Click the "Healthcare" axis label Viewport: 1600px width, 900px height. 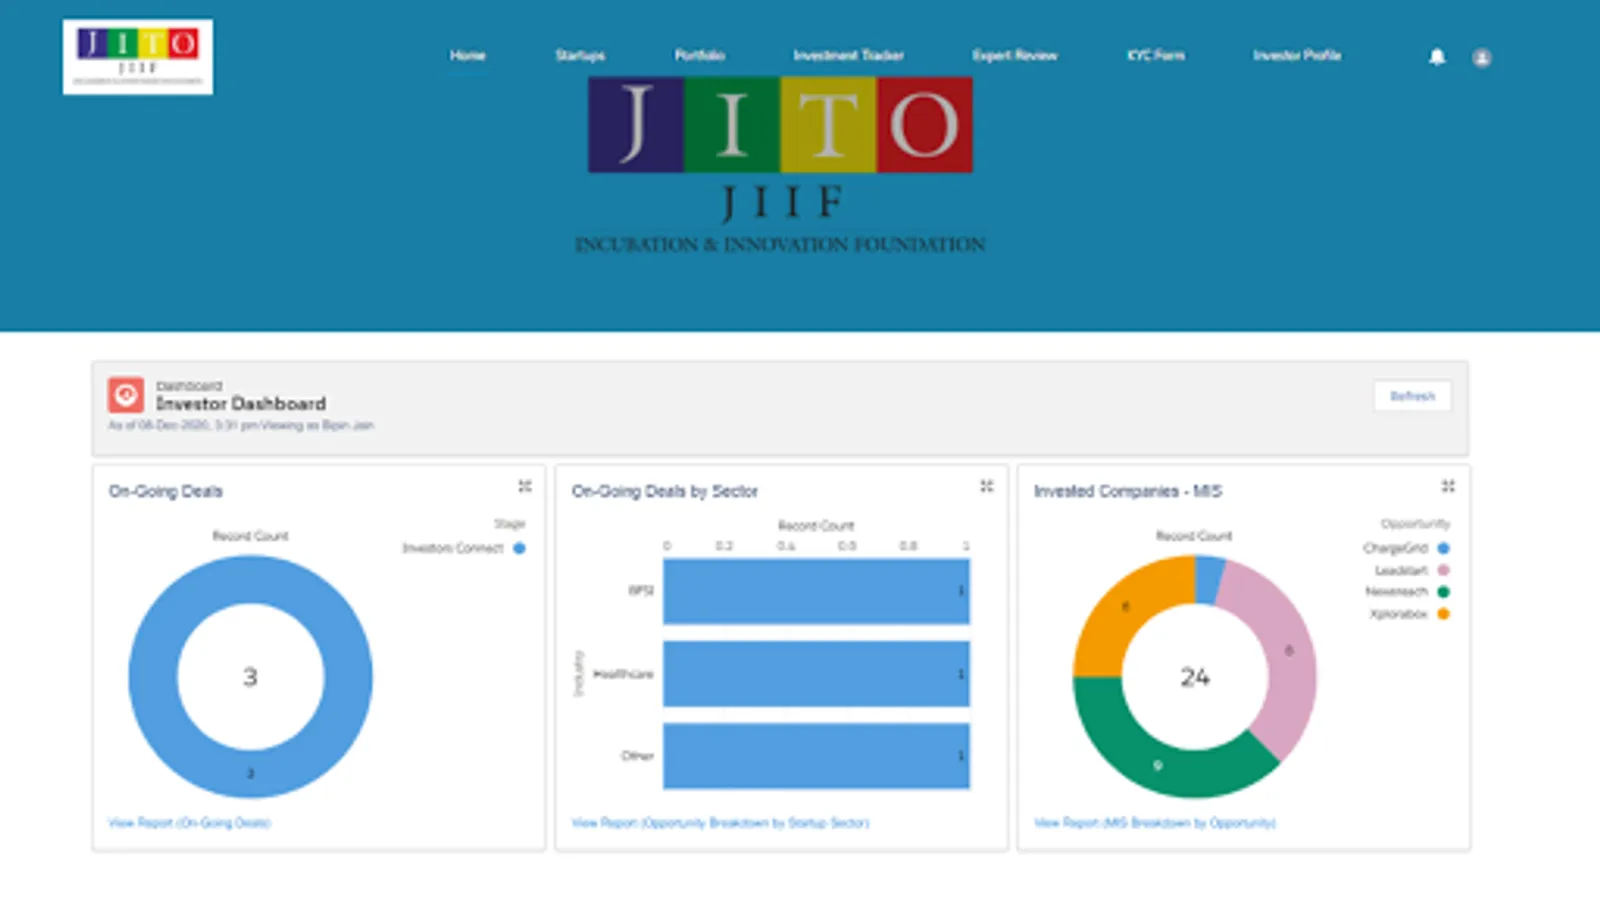pyautogui.click(x=623, y=674)
